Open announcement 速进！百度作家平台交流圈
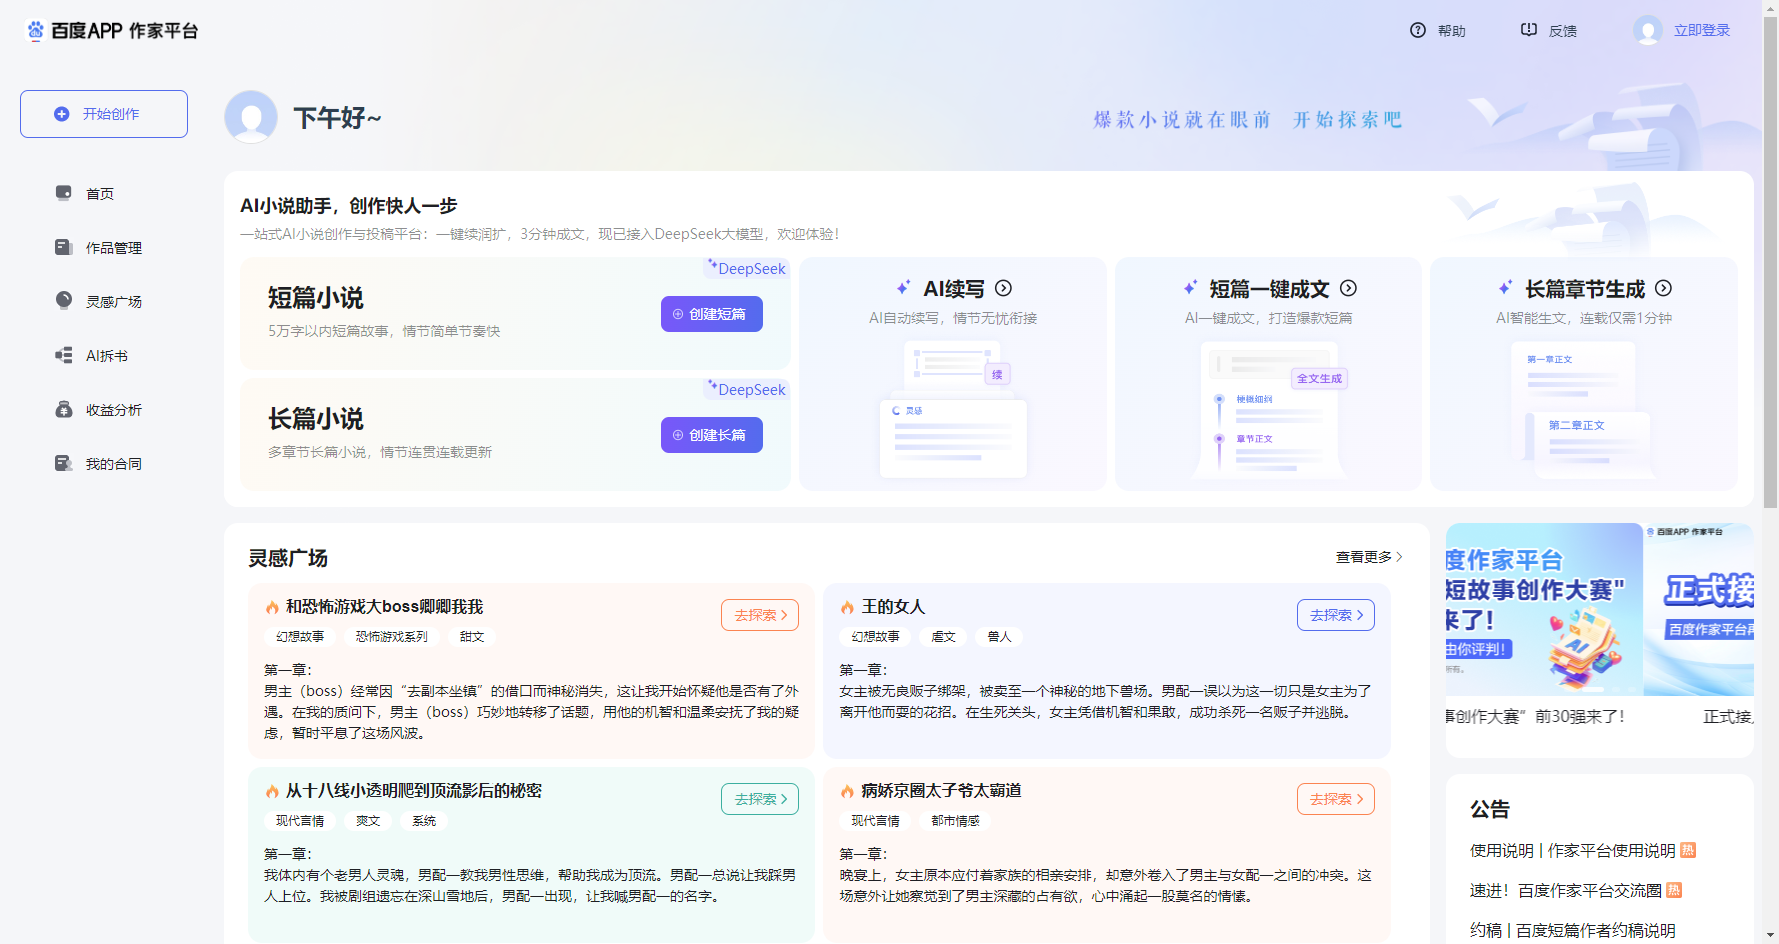The image size is (1779, 944). [x=1566, y=890]
